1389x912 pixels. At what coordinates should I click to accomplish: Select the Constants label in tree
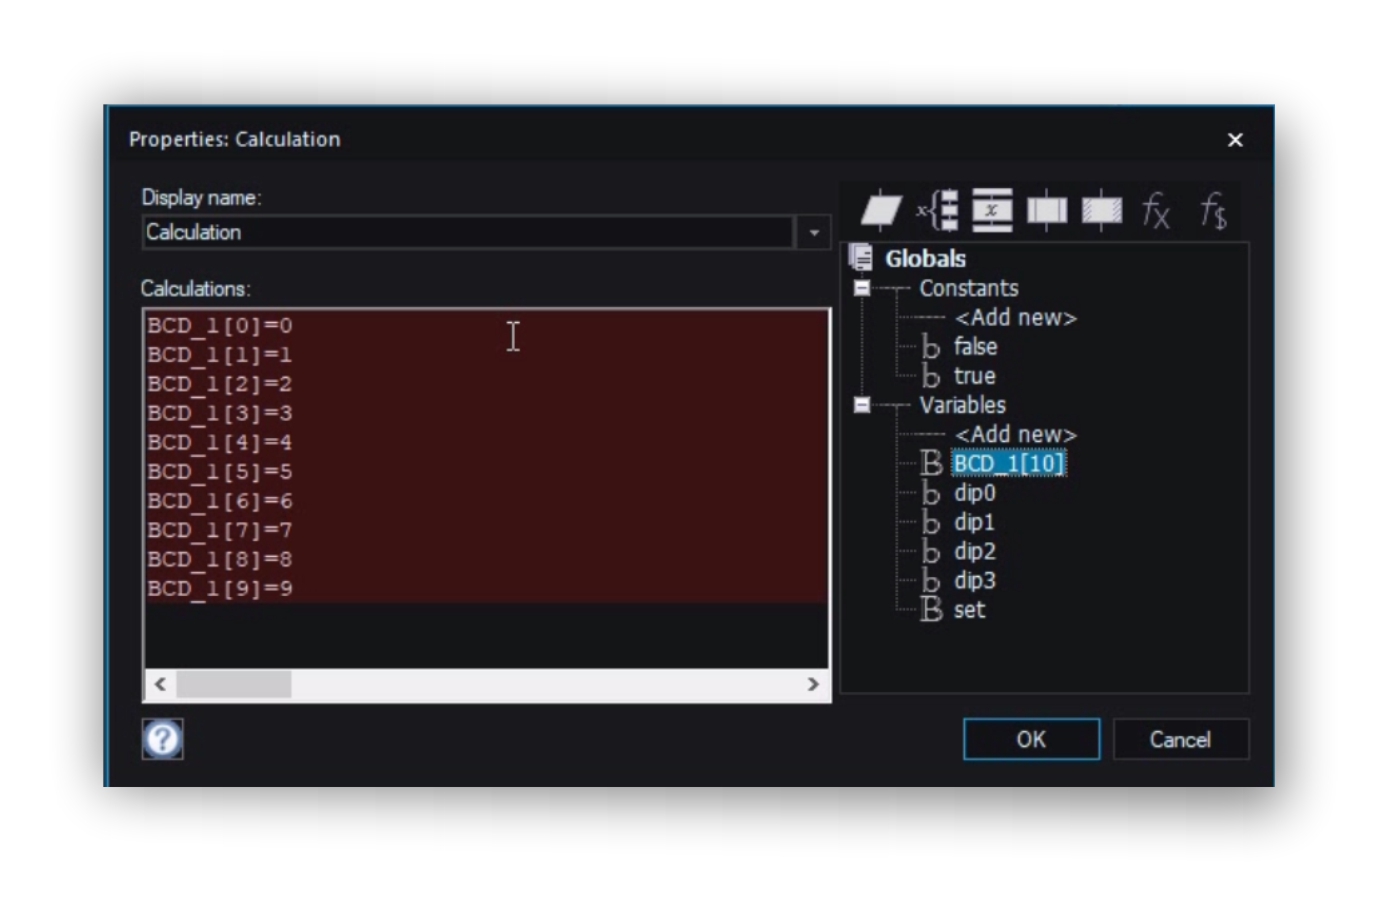968,288
